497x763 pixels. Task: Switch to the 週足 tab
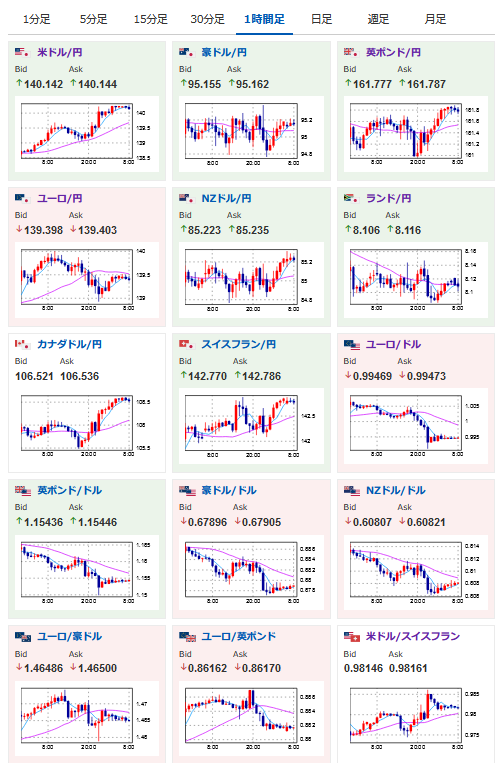click(x=378, y=19)
